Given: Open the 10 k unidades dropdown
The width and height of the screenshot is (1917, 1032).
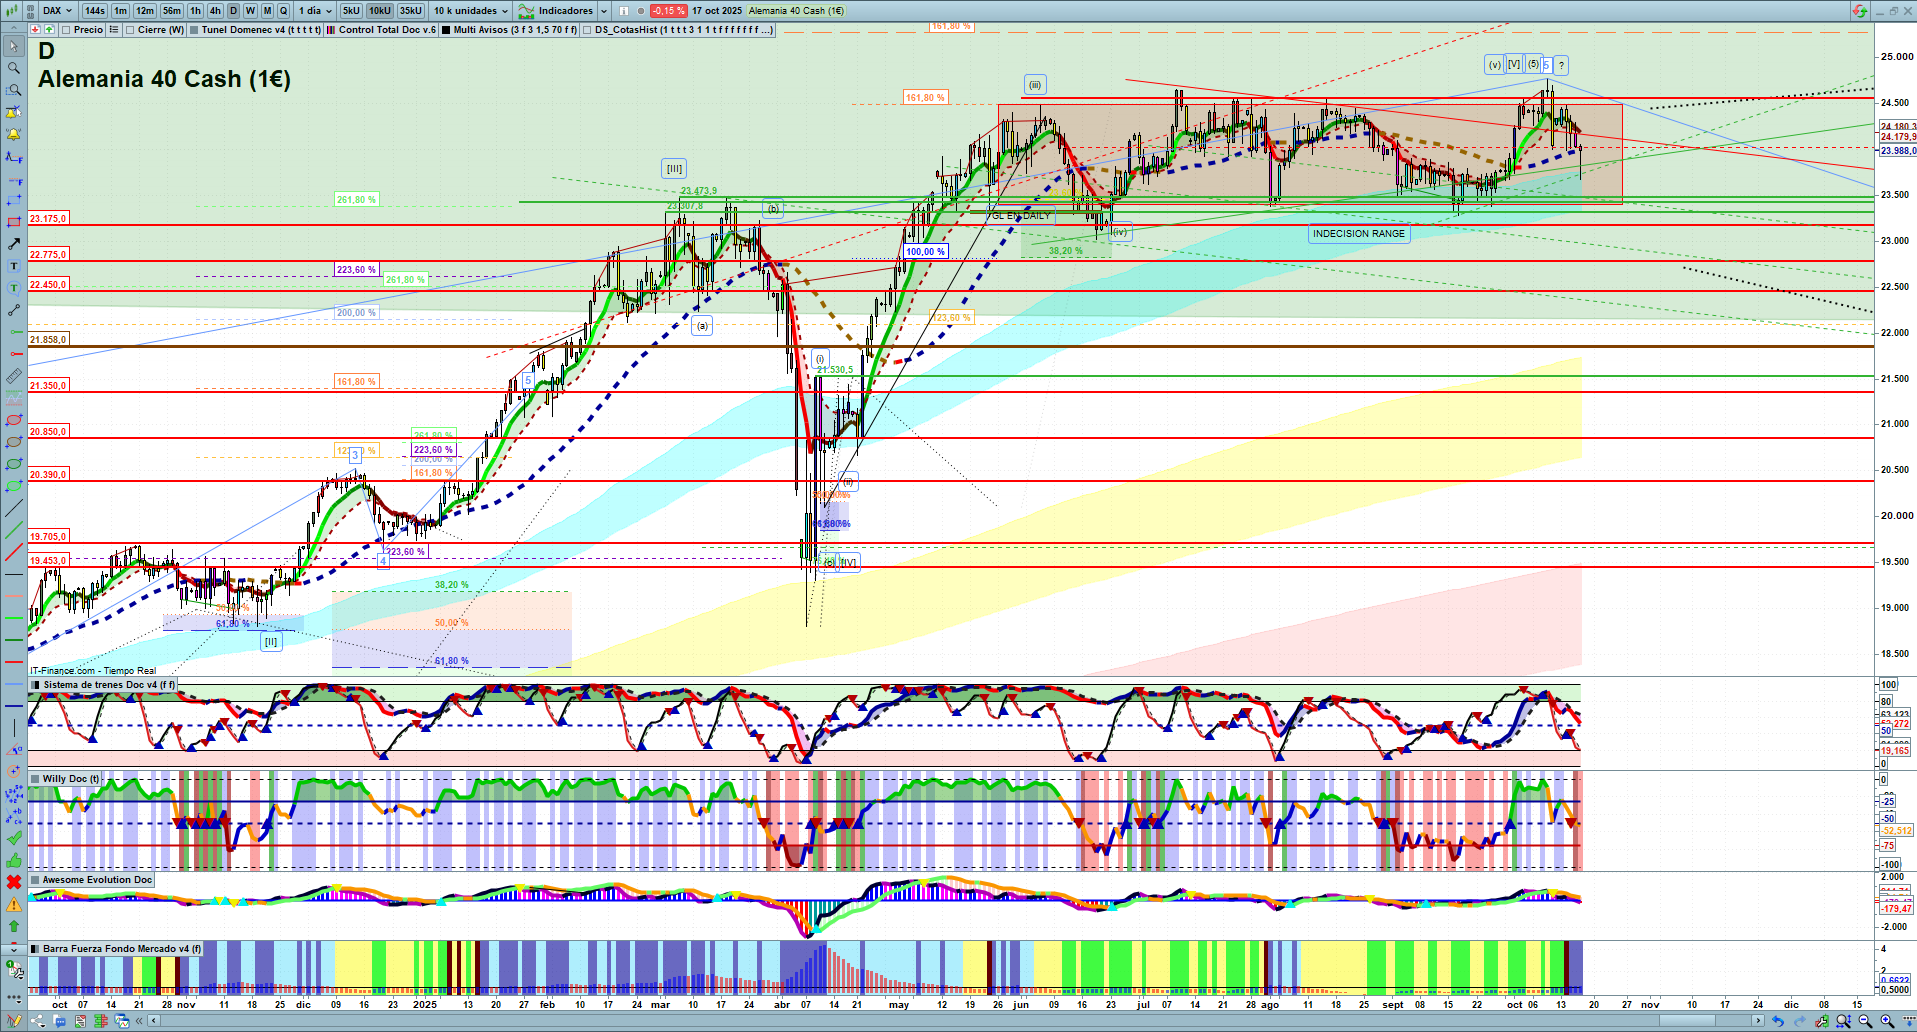Looking at the screenshot, I should click(470, 11).
